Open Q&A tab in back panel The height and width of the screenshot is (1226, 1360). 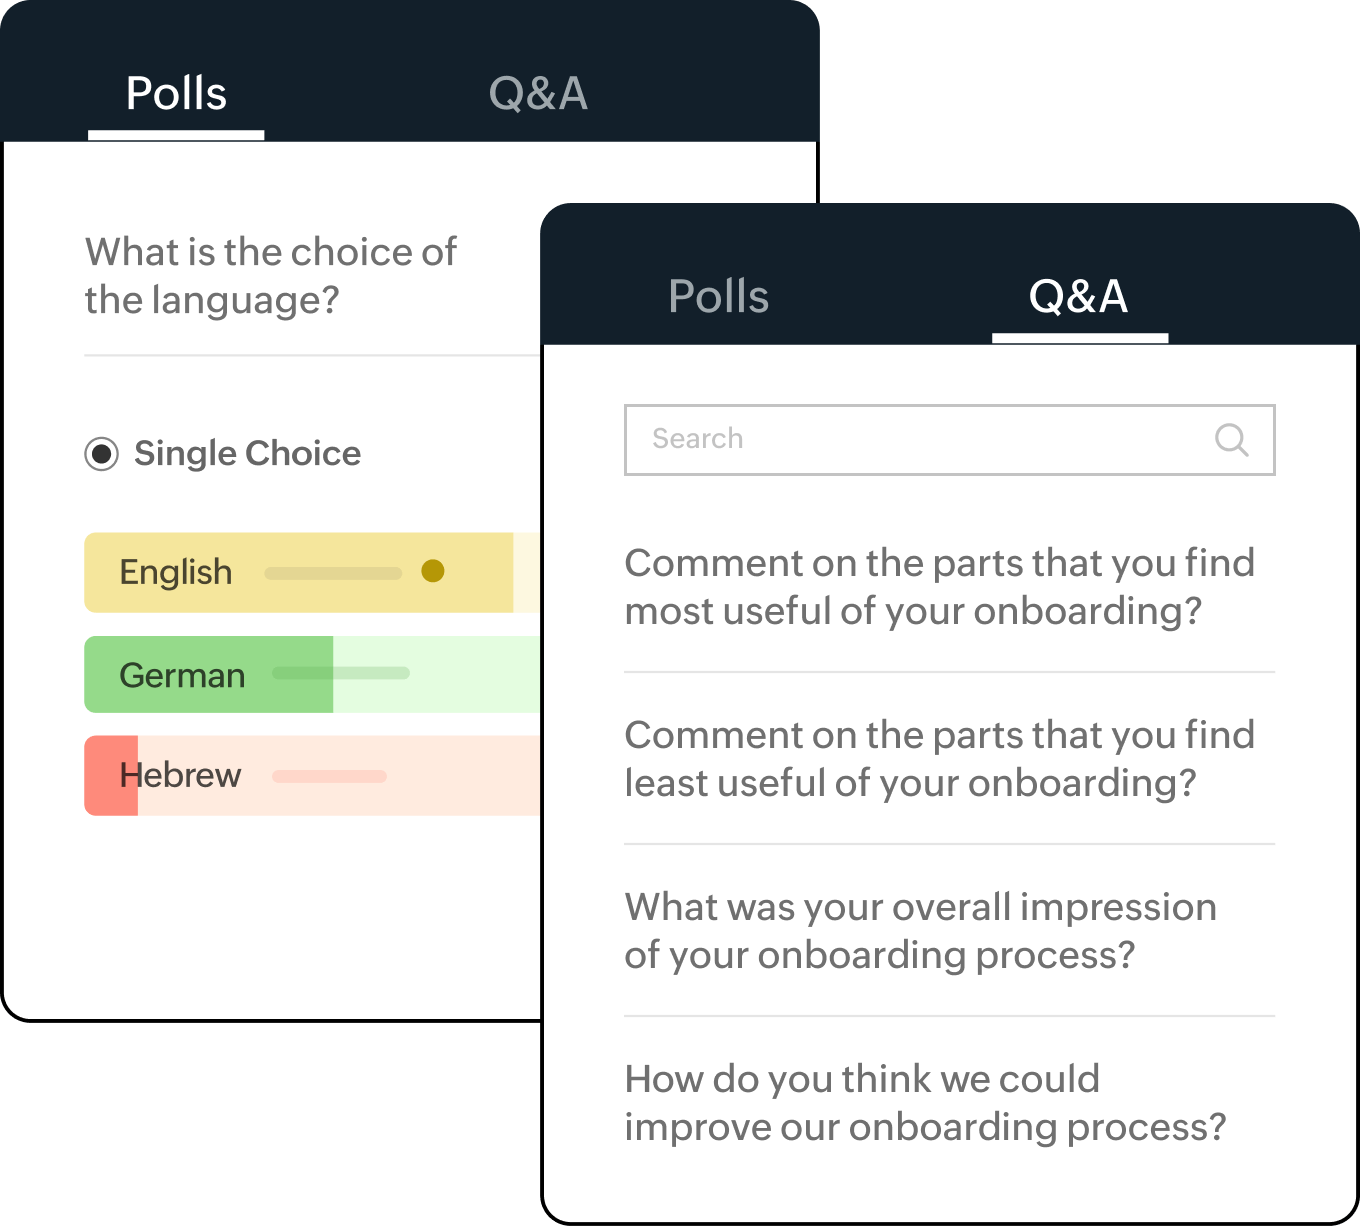538,94
